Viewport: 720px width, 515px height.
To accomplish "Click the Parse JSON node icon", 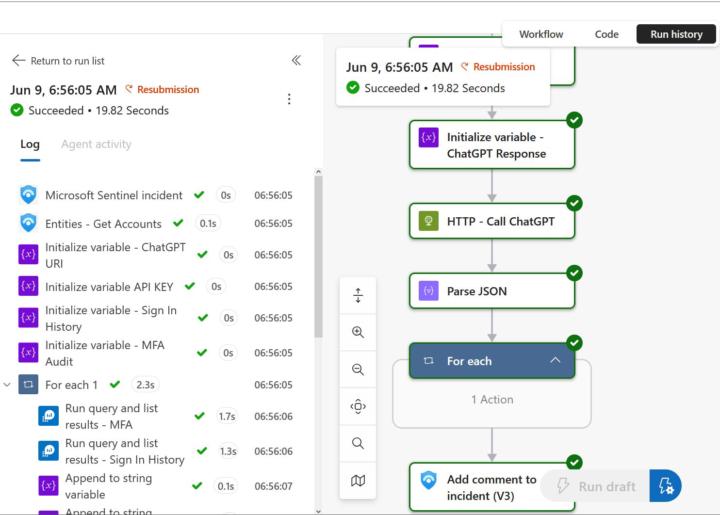I will pyautogui.click(x=428, y=291).
